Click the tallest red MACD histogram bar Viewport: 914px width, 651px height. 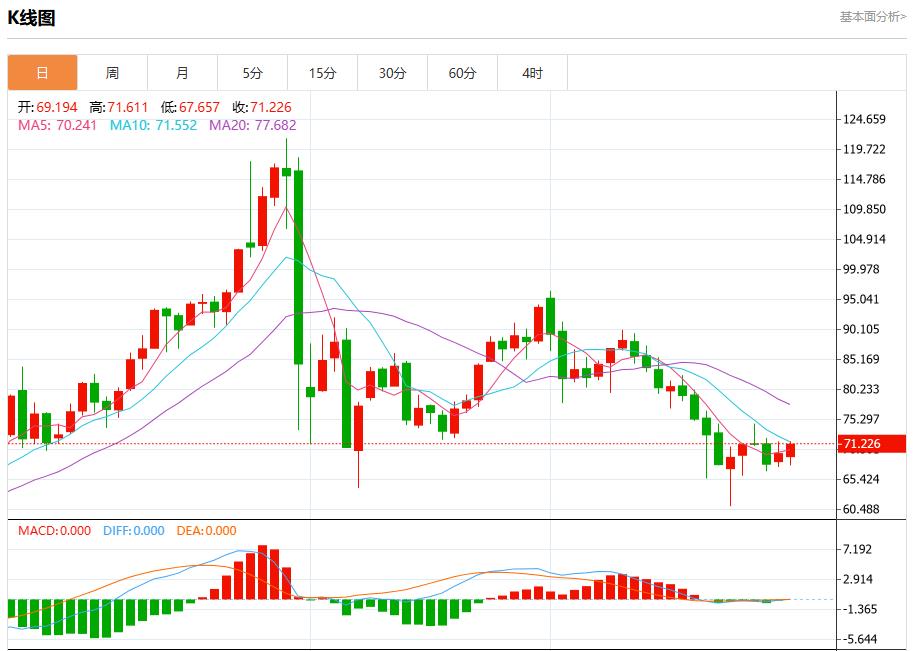pos(263,572)
